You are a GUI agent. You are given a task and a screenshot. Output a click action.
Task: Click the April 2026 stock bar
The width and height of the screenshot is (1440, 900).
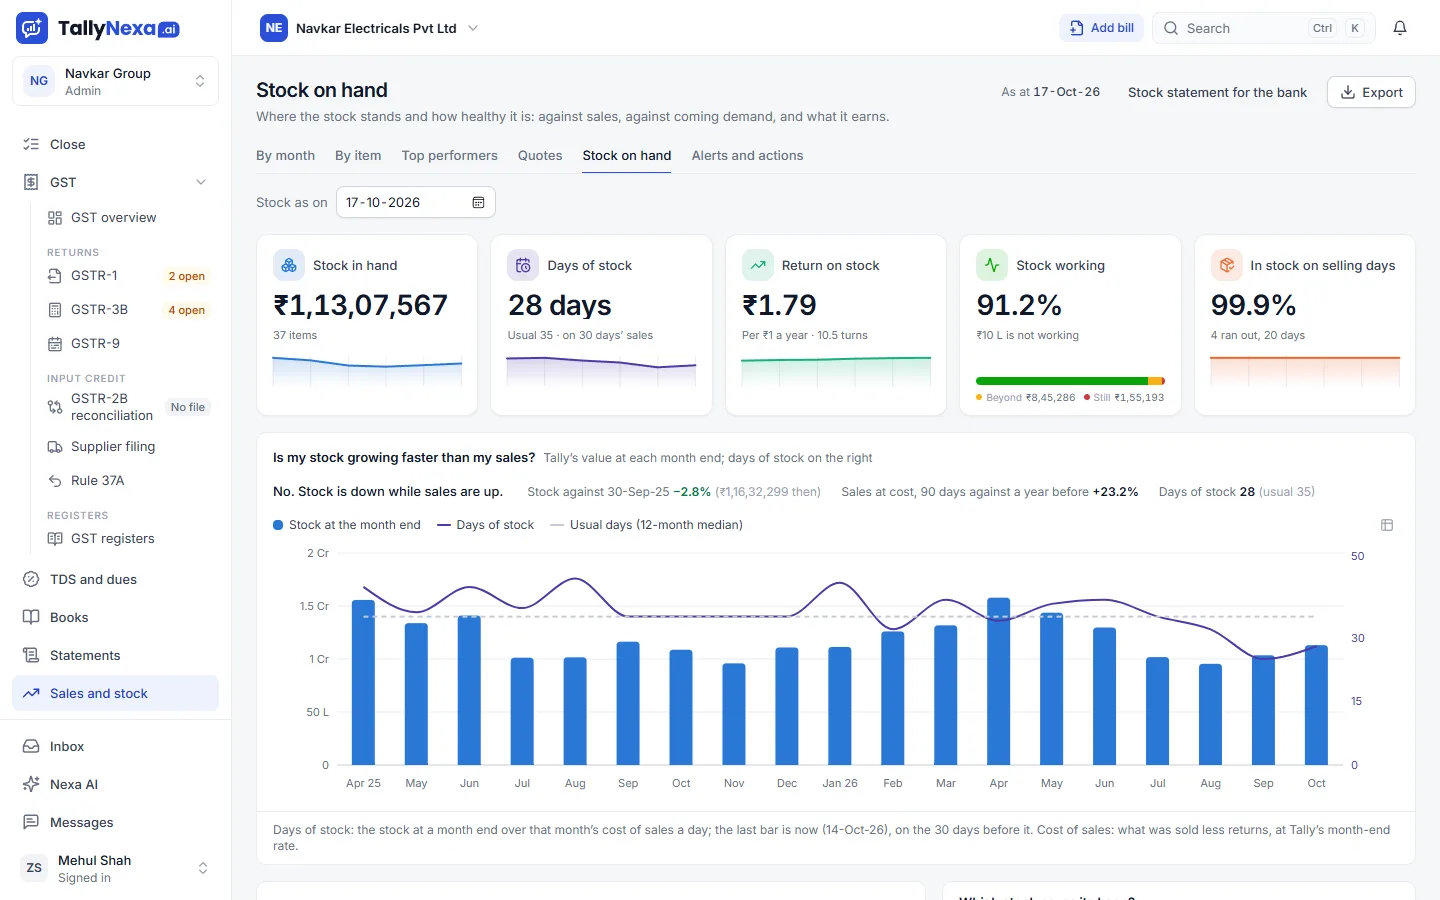998,681
